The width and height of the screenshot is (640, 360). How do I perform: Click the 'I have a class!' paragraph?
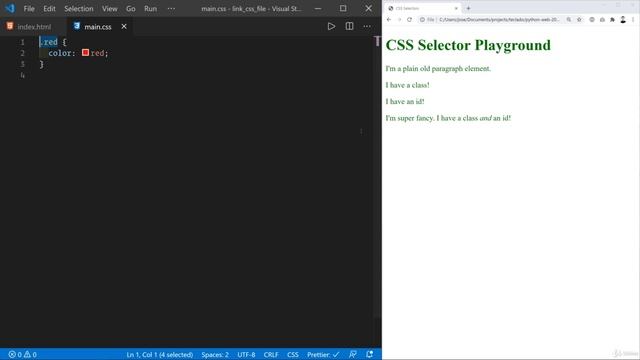[x=407, y=85]
